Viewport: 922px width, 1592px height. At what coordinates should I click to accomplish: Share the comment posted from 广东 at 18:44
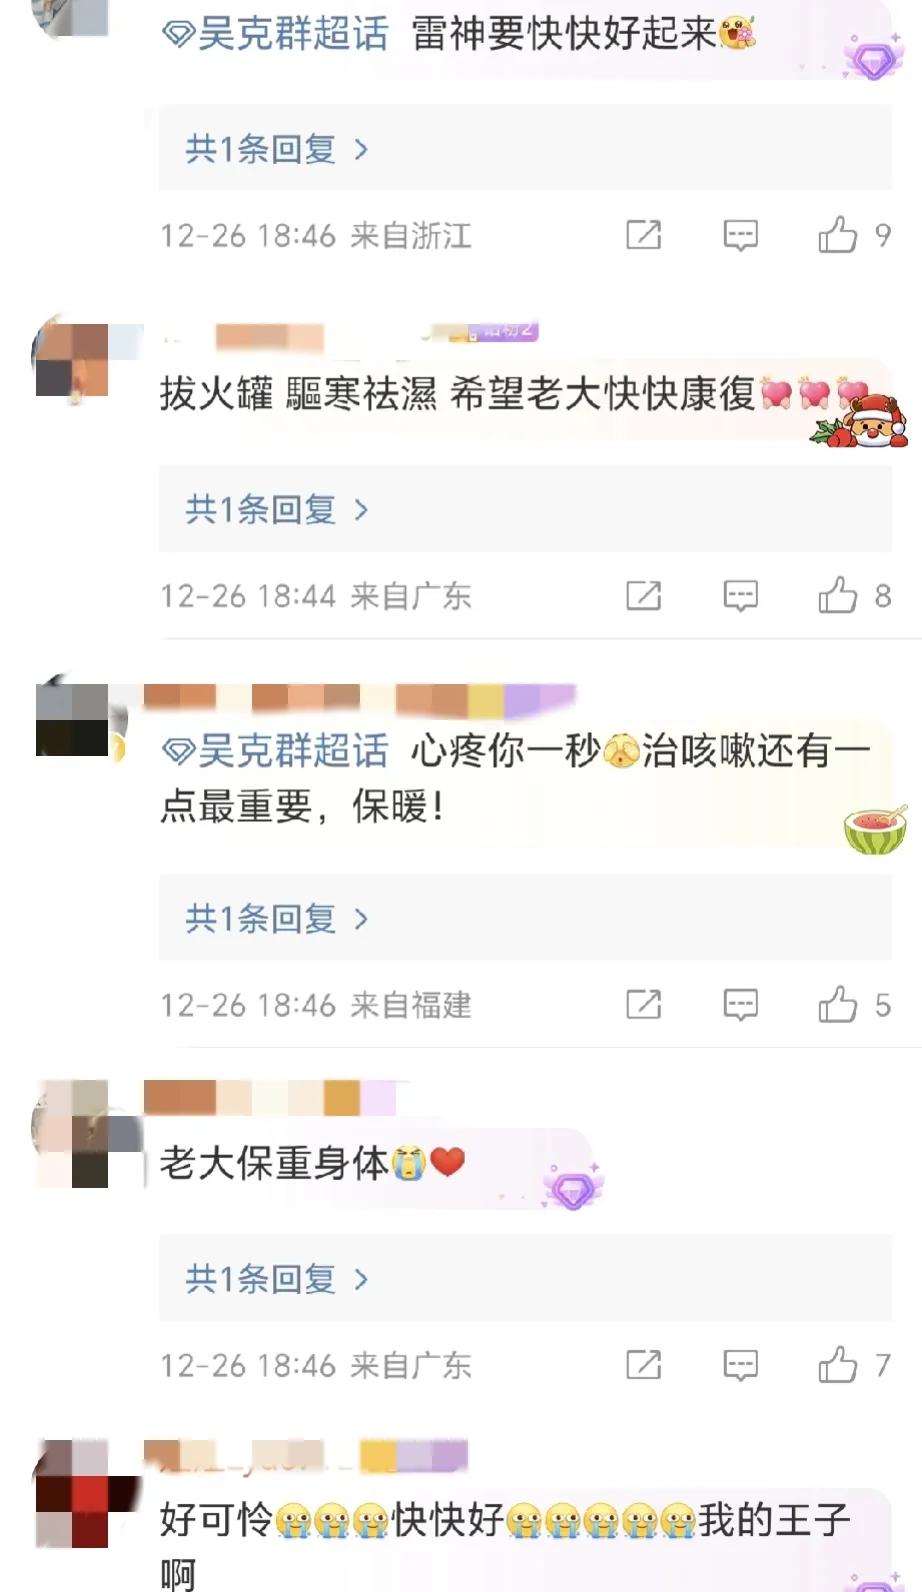pyautogui.click(x=643, y=596)
